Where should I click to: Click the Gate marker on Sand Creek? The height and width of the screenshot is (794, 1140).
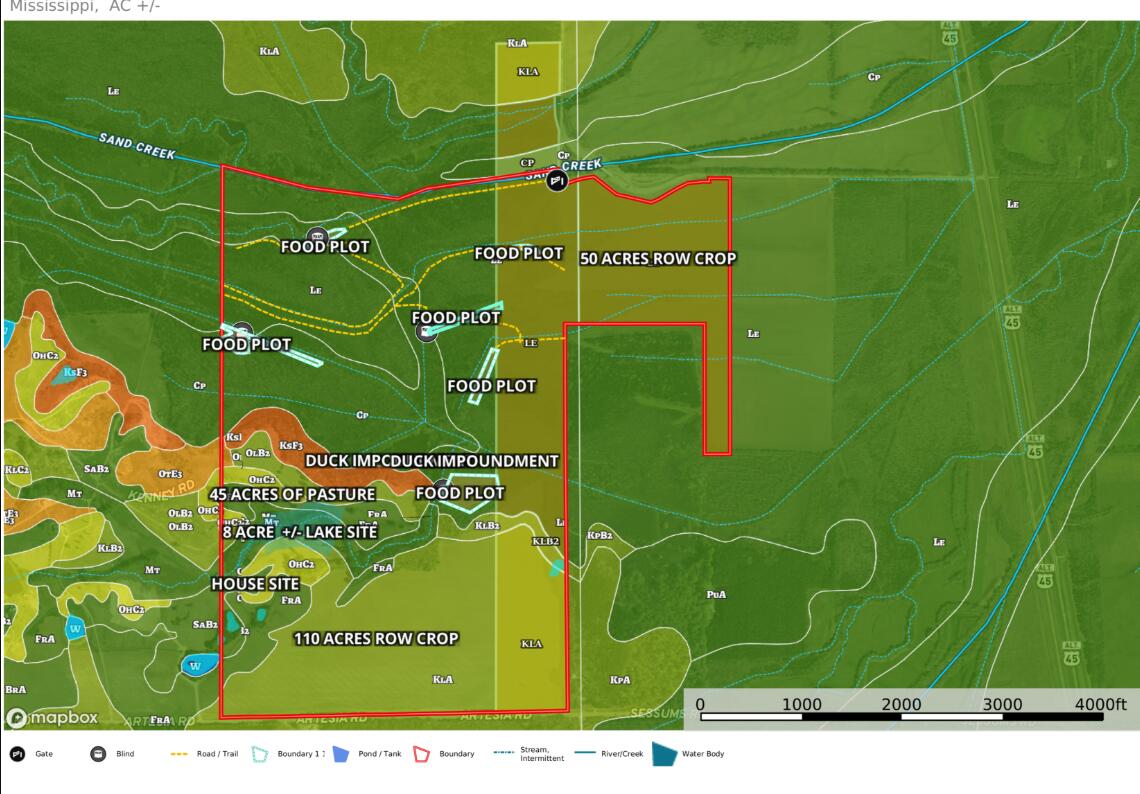(x=558, y=181)
